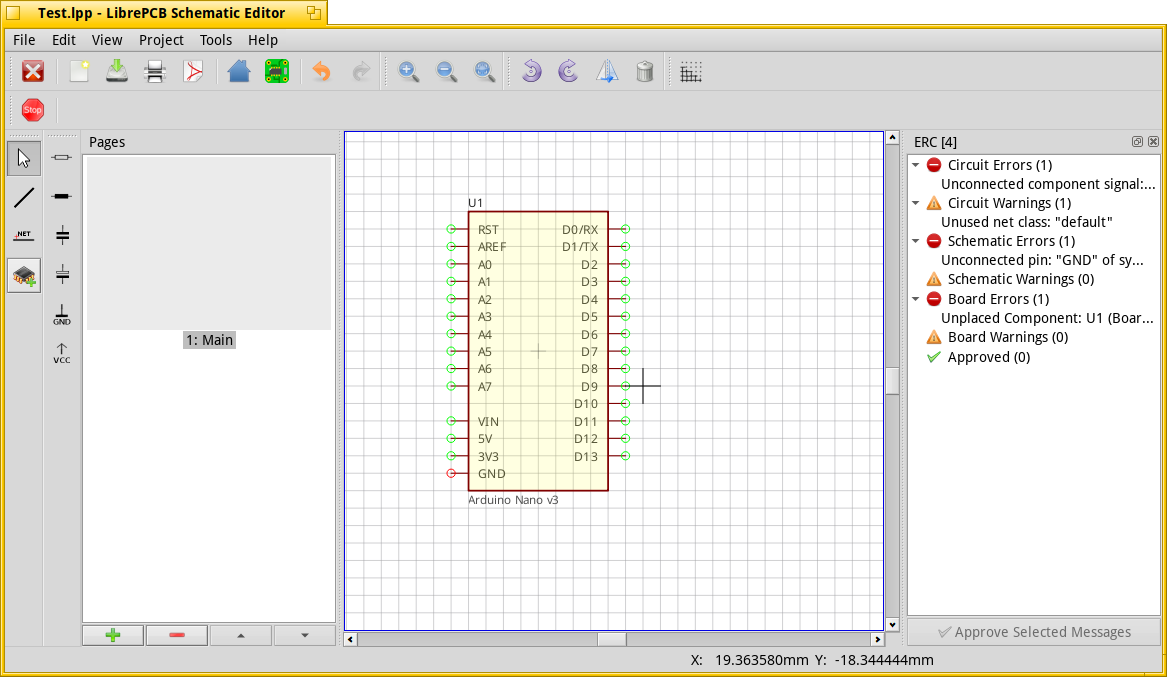
Task: Select the Arduino Nano v3 symbol label
Action: pos(513,501)
